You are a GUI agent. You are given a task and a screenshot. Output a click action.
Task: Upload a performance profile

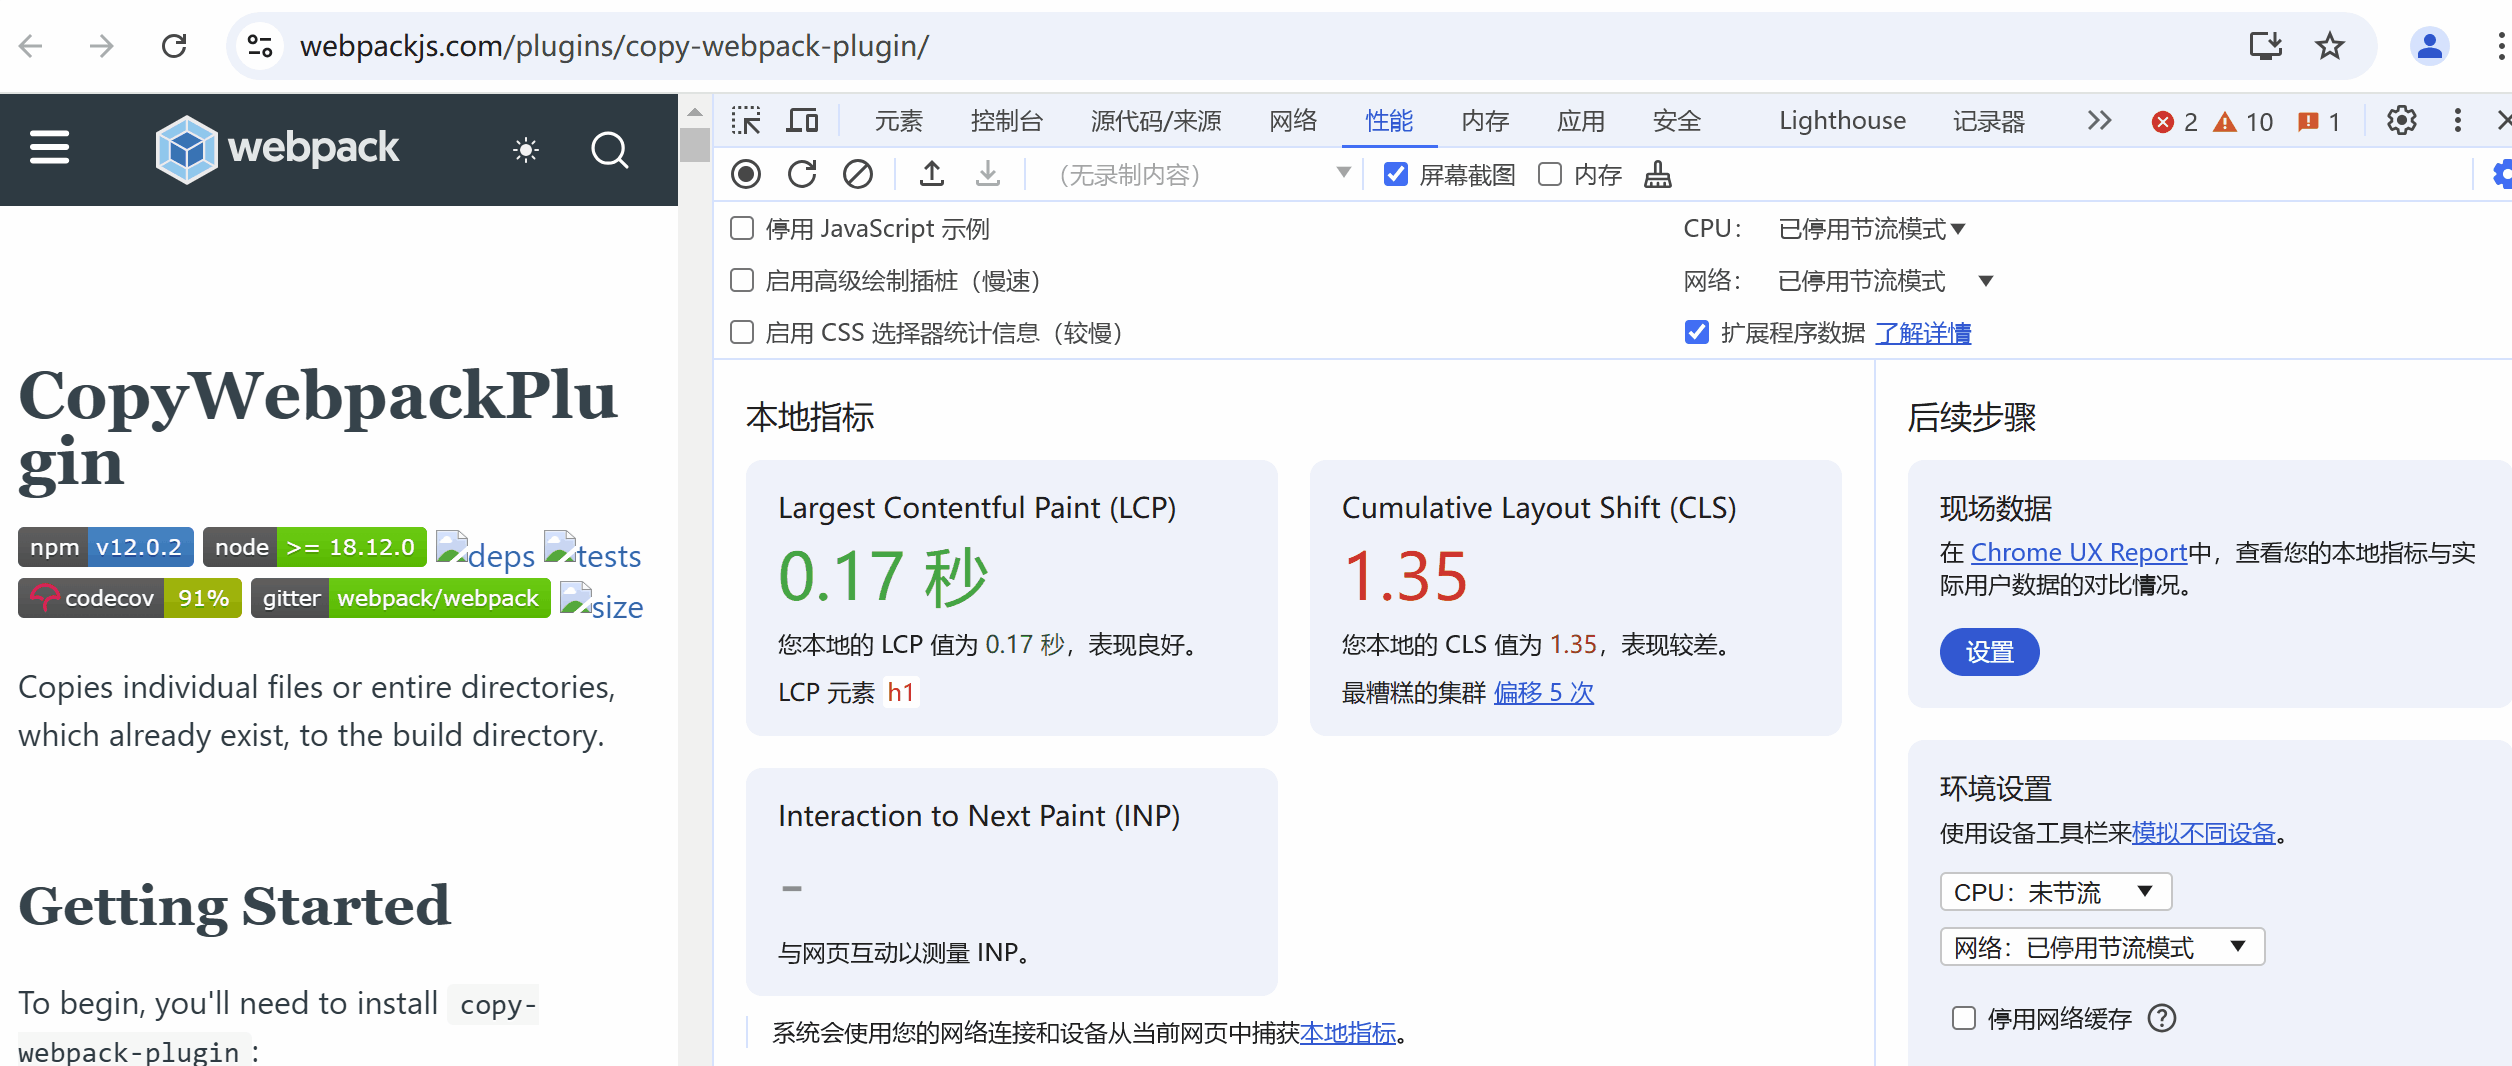(x=932, y=175)
